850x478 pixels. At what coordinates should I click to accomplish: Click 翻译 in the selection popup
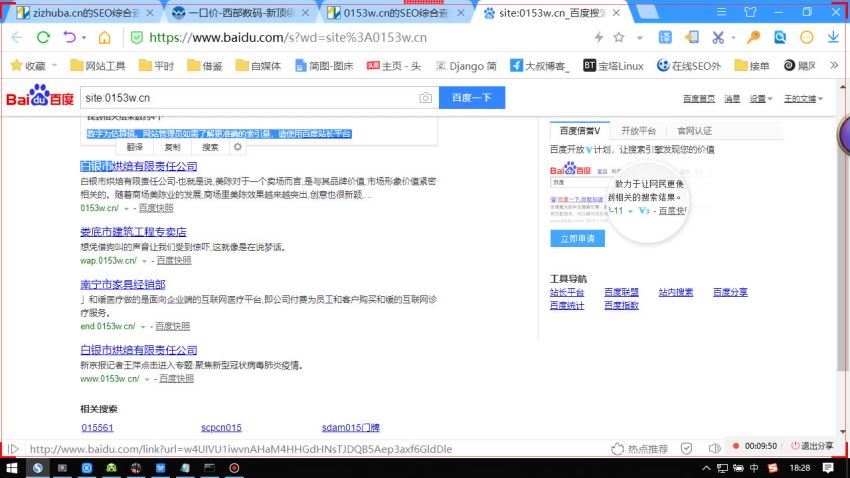tap(134, 147)
